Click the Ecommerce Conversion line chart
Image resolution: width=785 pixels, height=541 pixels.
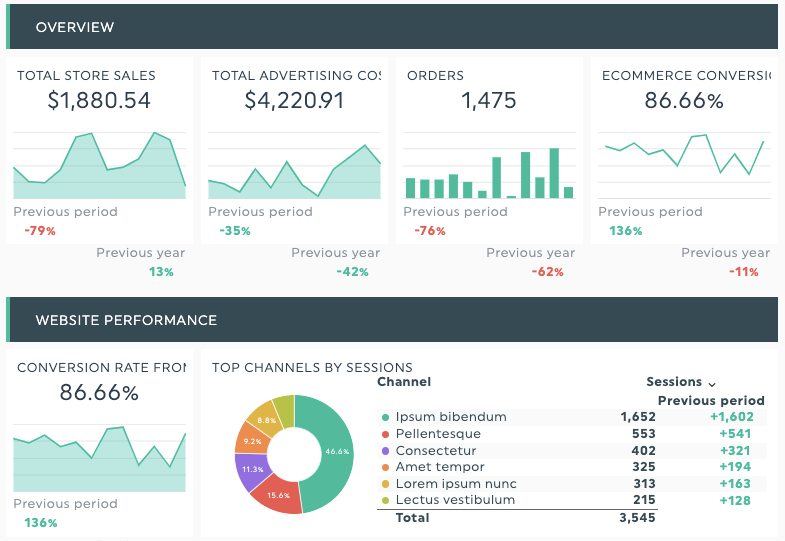pos(684,165)
